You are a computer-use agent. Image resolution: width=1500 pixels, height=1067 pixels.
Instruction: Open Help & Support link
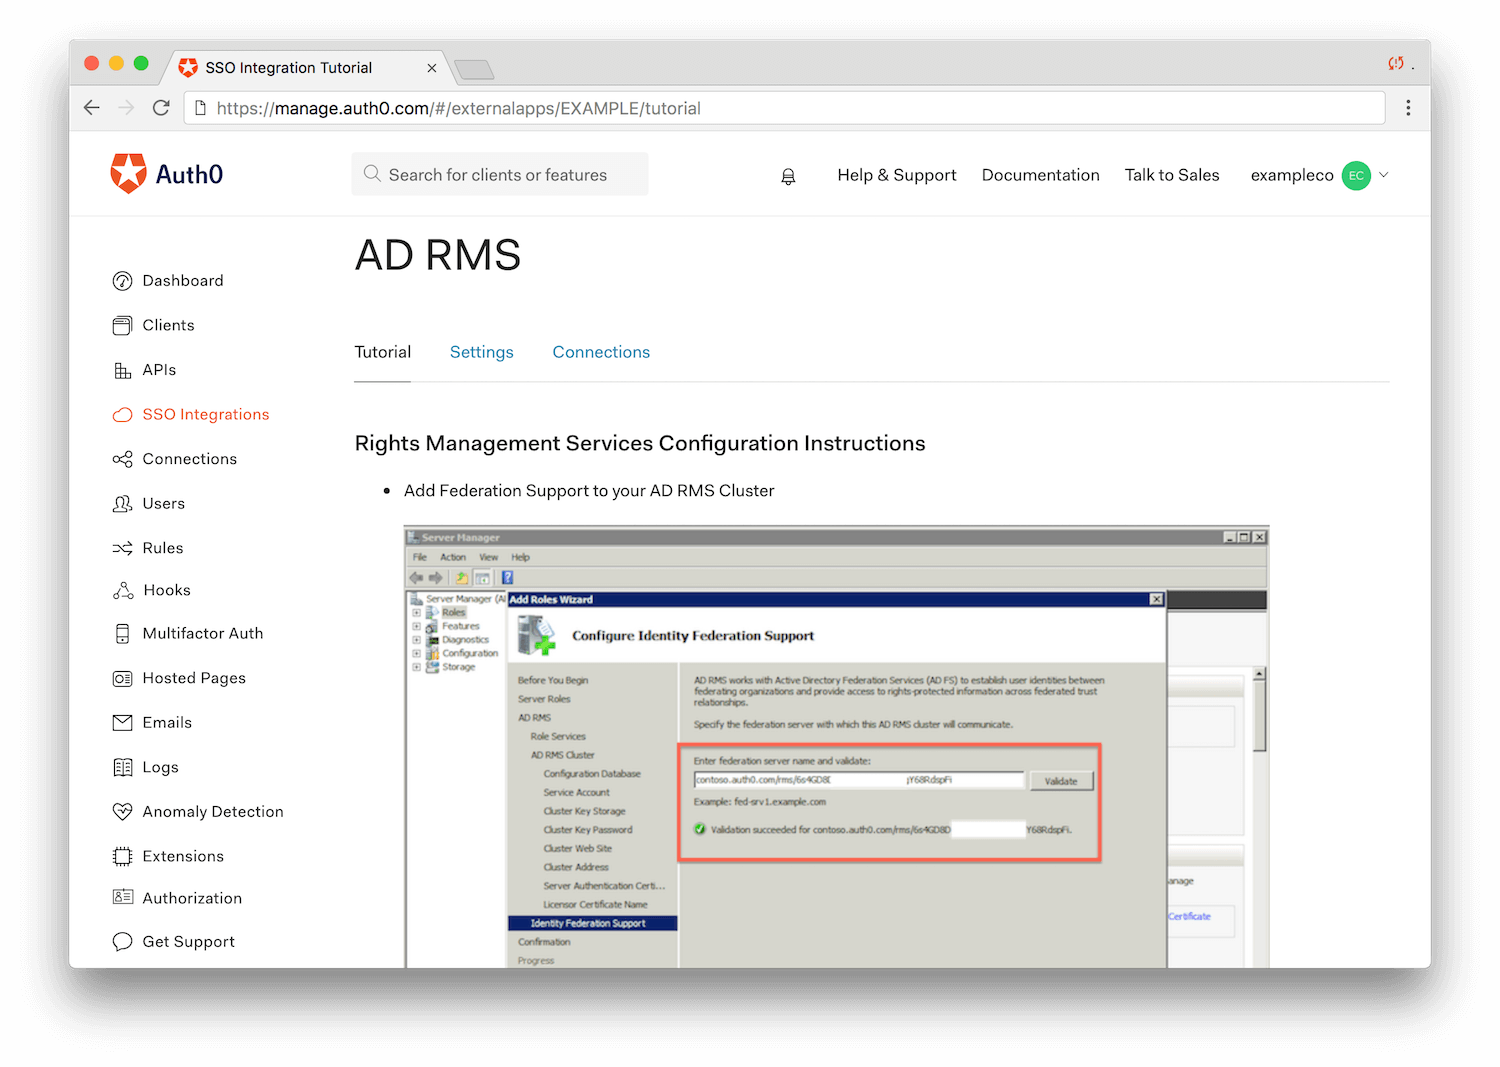(x=896, y=175)
